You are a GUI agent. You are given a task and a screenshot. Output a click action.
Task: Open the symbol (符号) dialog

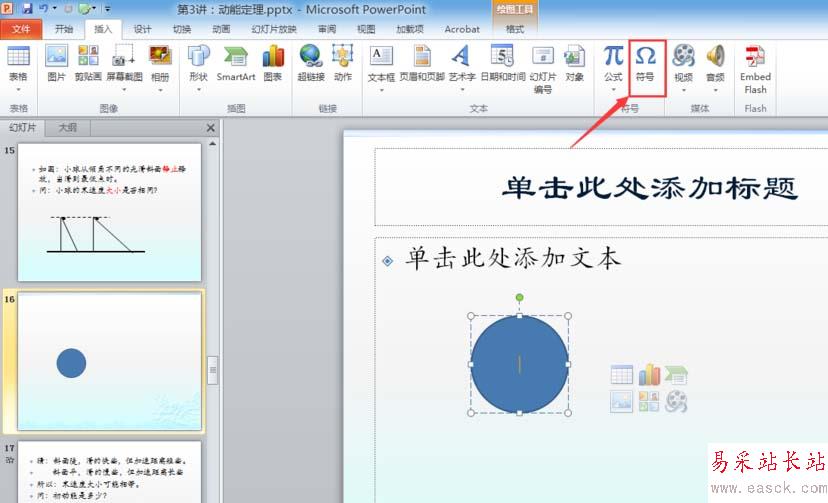click(x=645, y=63)
